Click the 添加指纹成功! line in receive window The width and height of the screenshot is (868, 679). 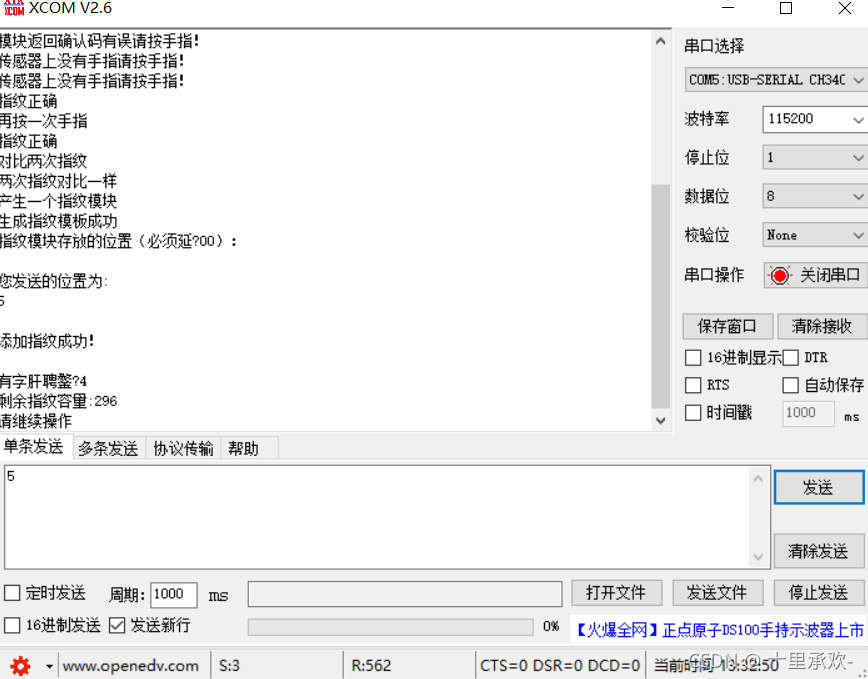[46, 341]
